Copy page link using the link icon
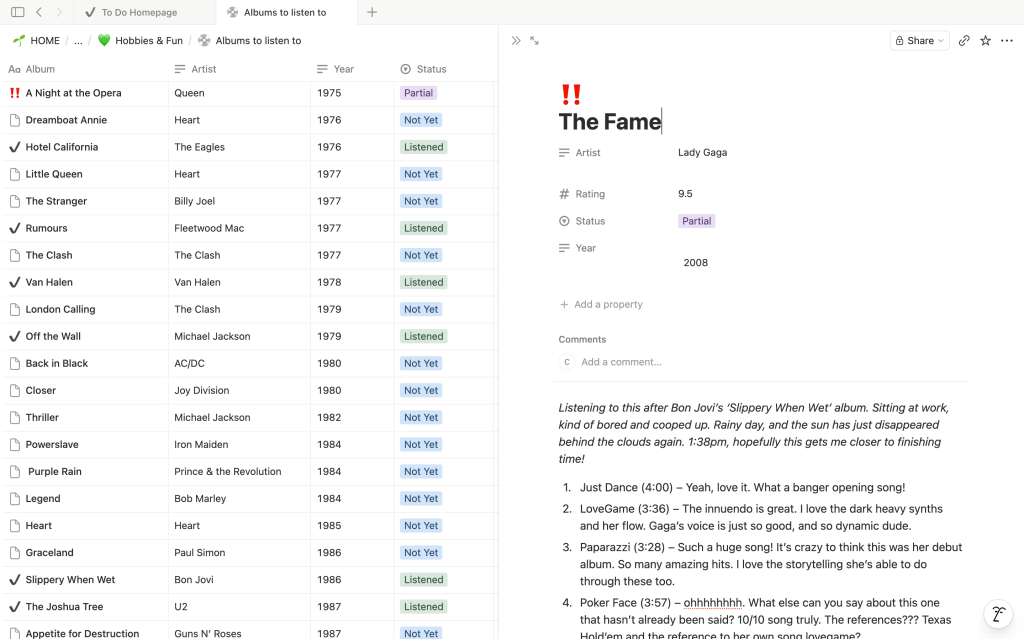Viewport: 1024px width, 639px height. click(964, 41)
